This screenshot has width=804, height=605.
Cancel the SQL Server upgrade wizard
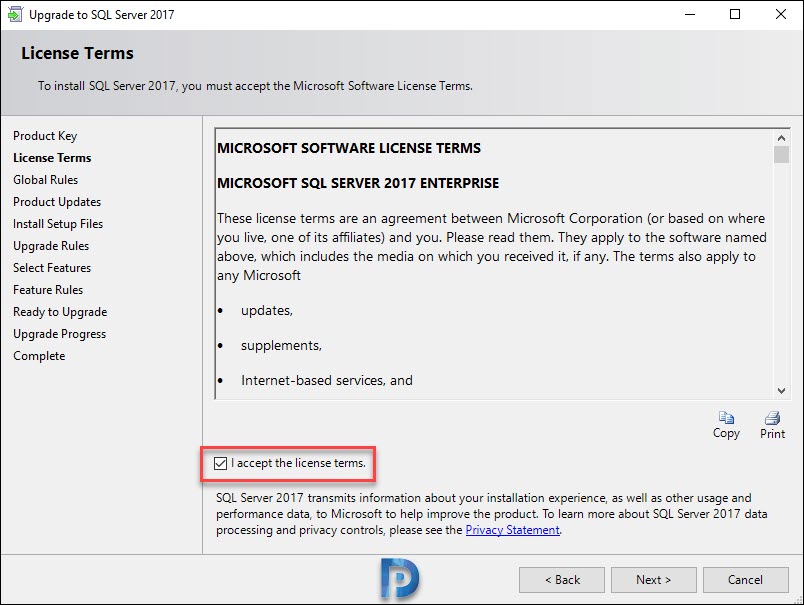[746, 580]
